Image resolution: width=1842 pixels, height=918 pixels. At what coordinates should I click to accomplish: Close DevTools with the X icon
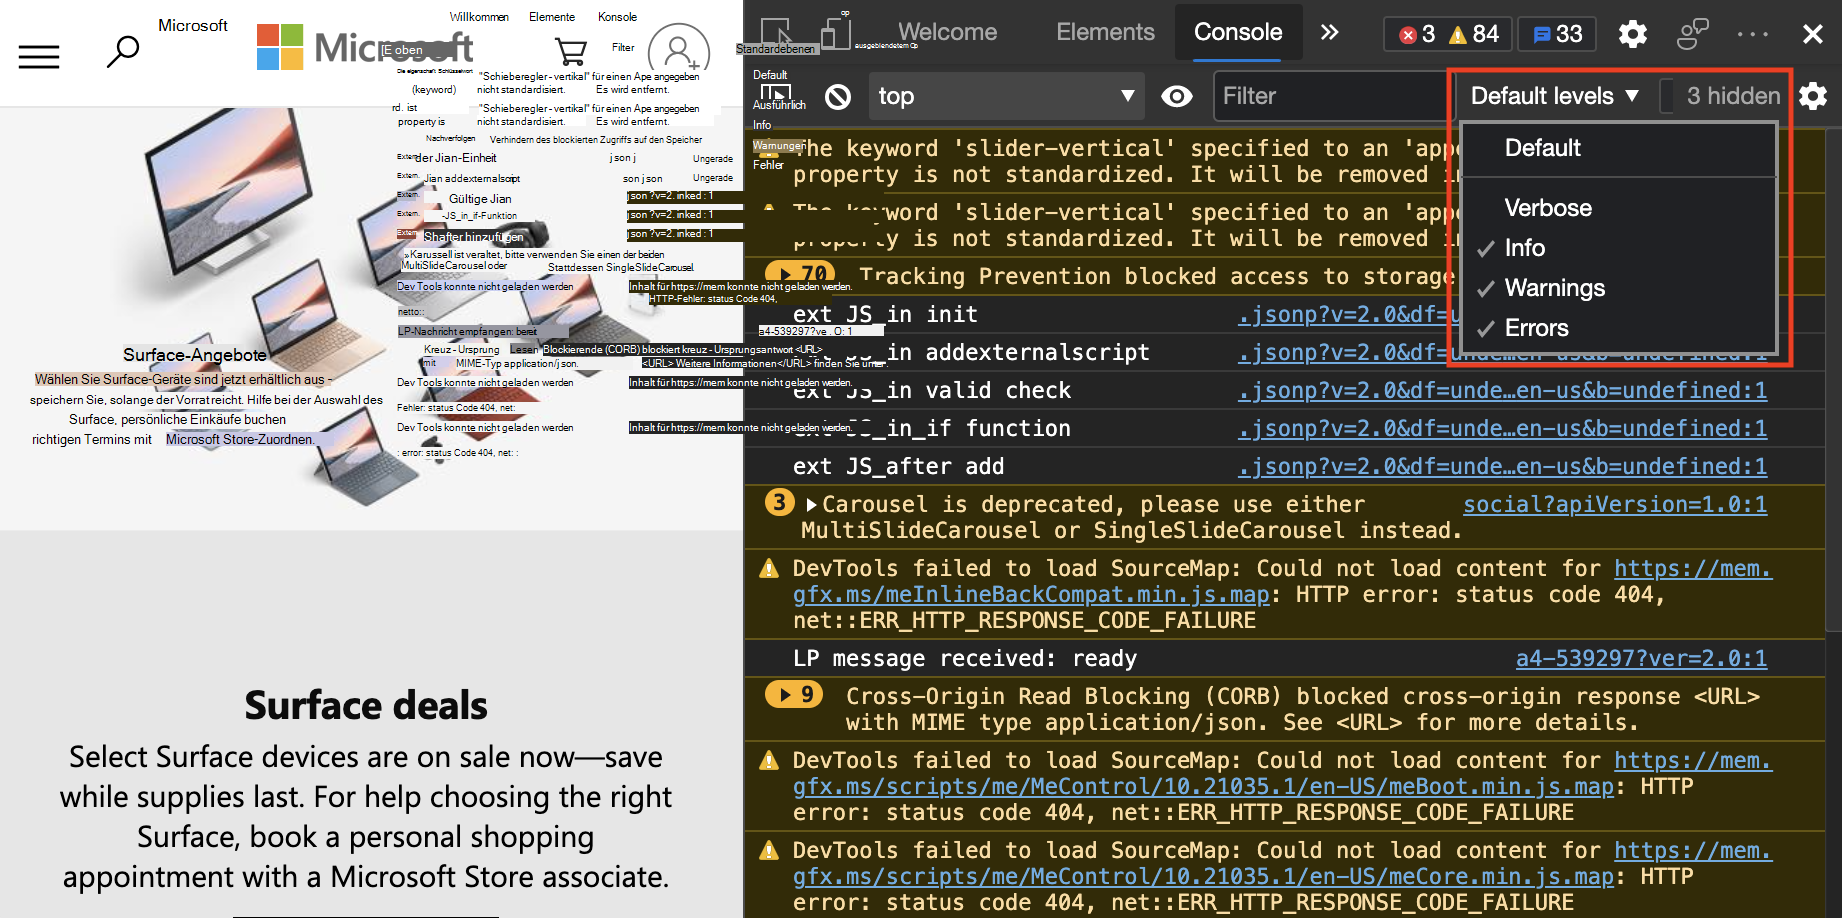click(x=1812, y=34)
